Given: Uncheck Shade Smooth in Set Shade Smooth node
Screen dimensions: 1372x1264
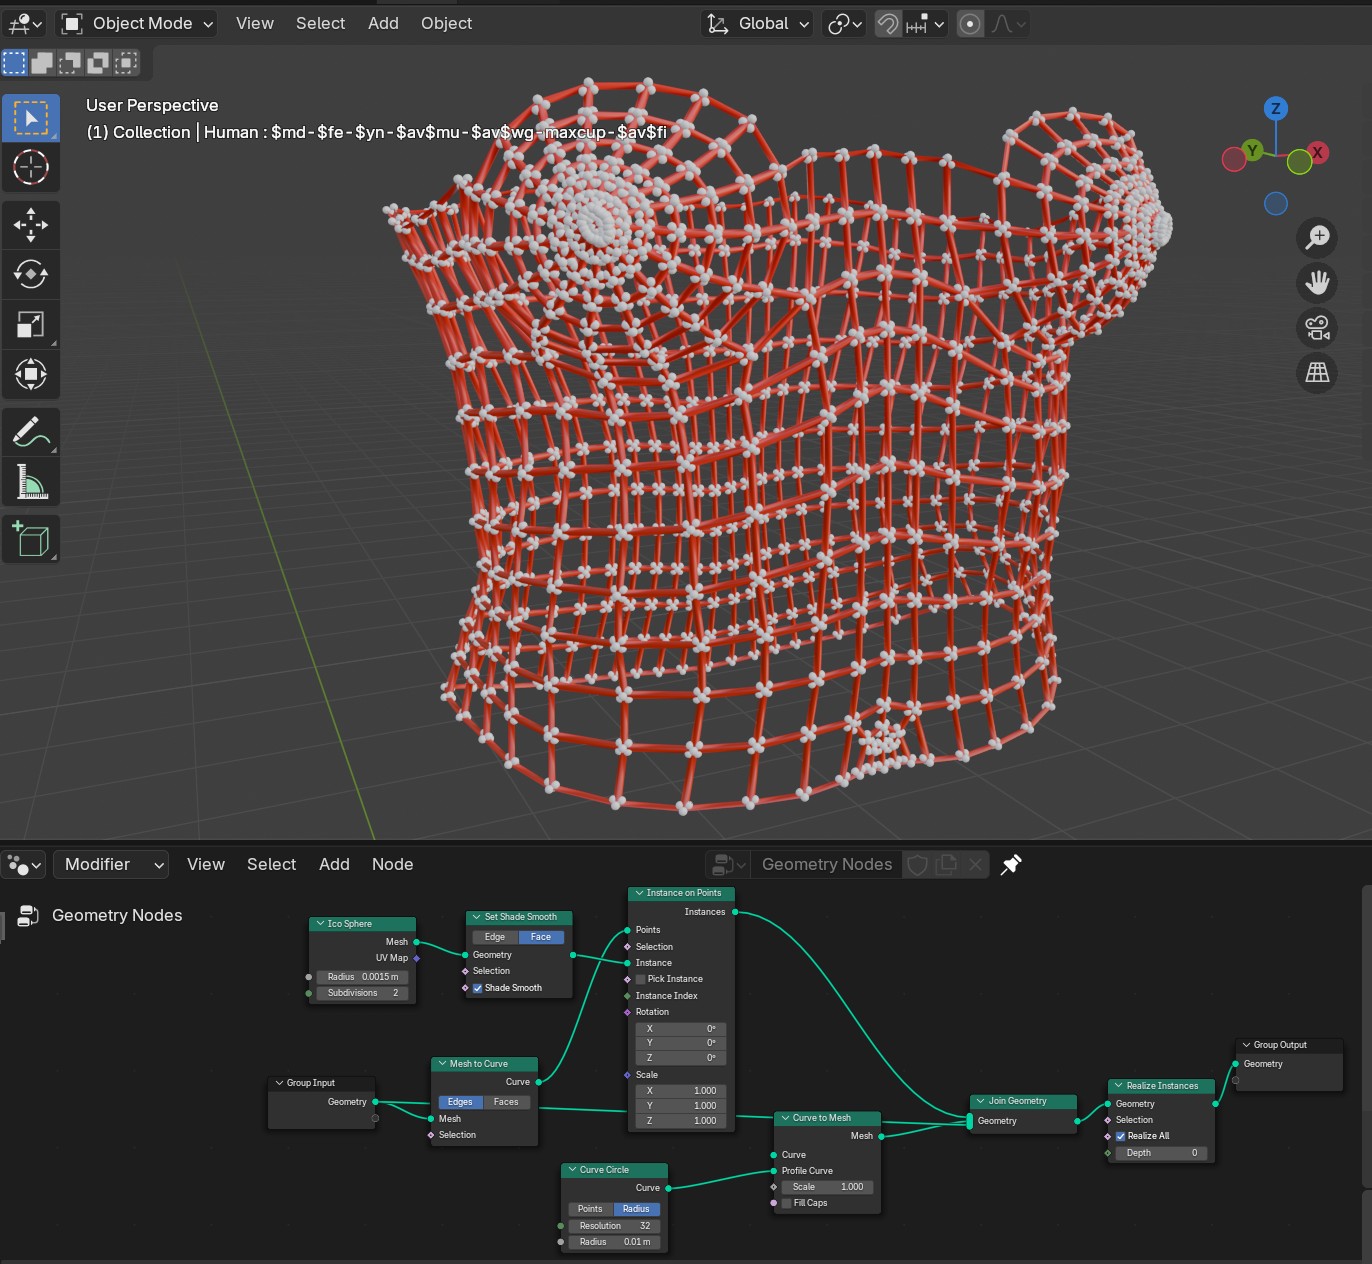Looking at the screenshot, I should pyautogui.click(x=478, y=988).
